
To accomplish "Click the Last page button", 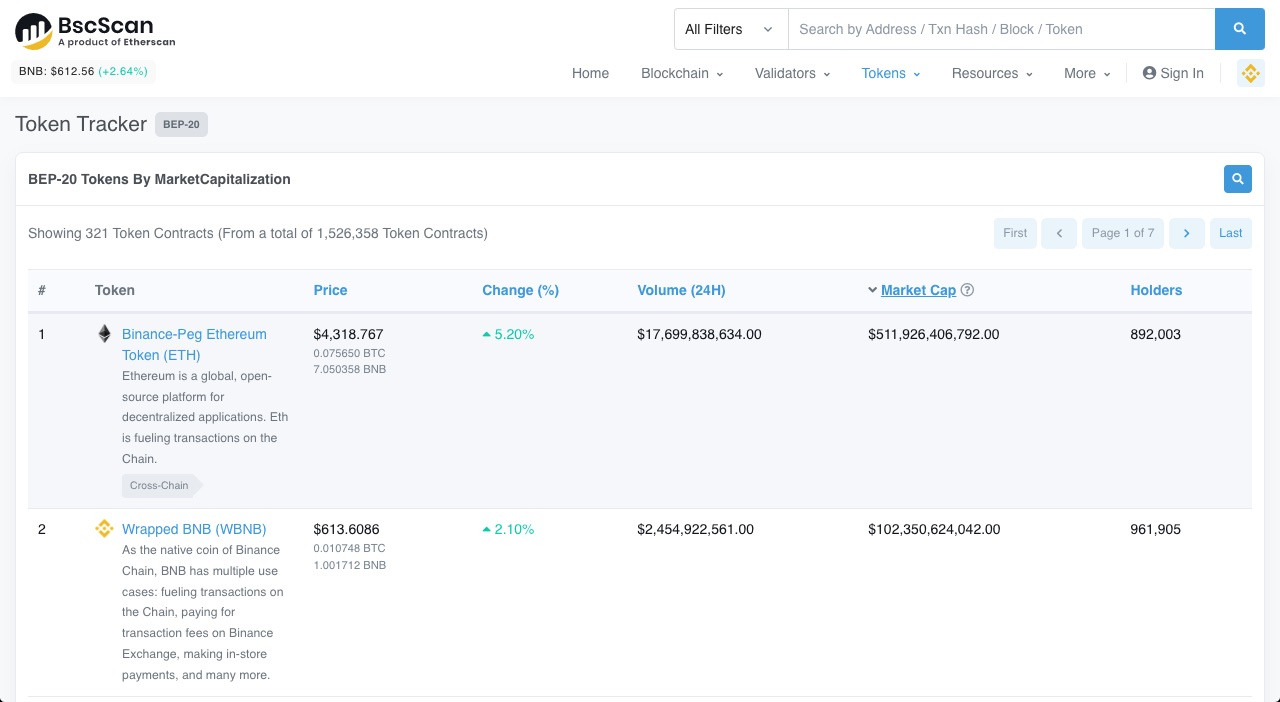I will tap(1231, 233).
